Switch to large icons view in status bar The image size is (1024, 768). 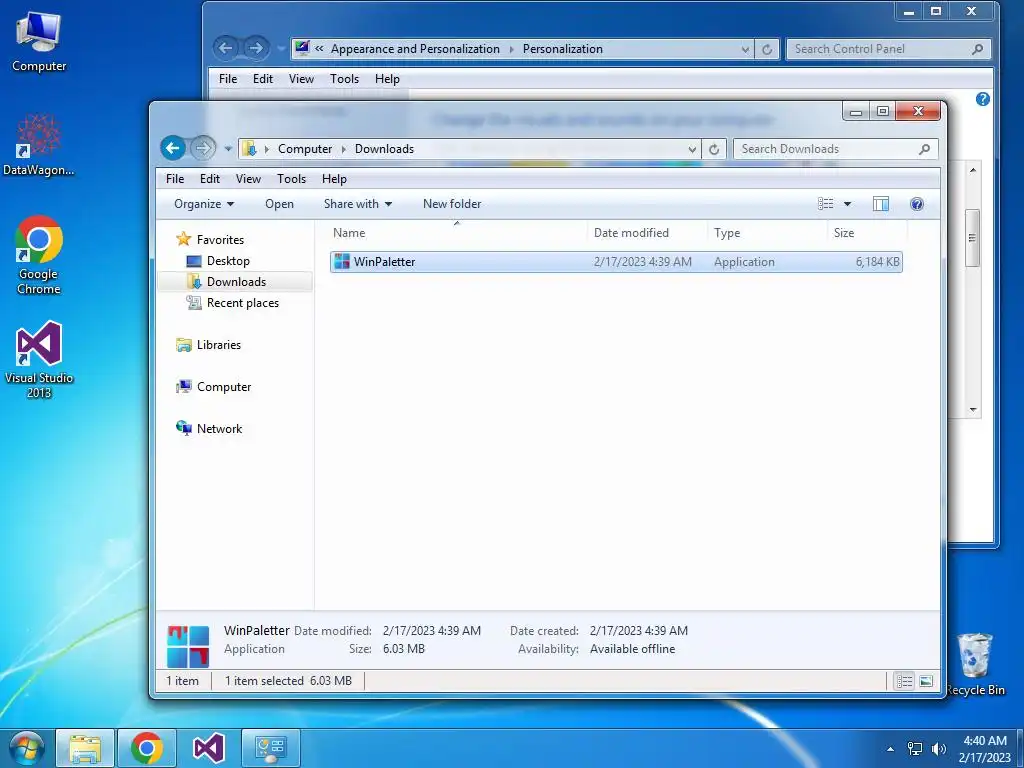[x=926, y=681]
